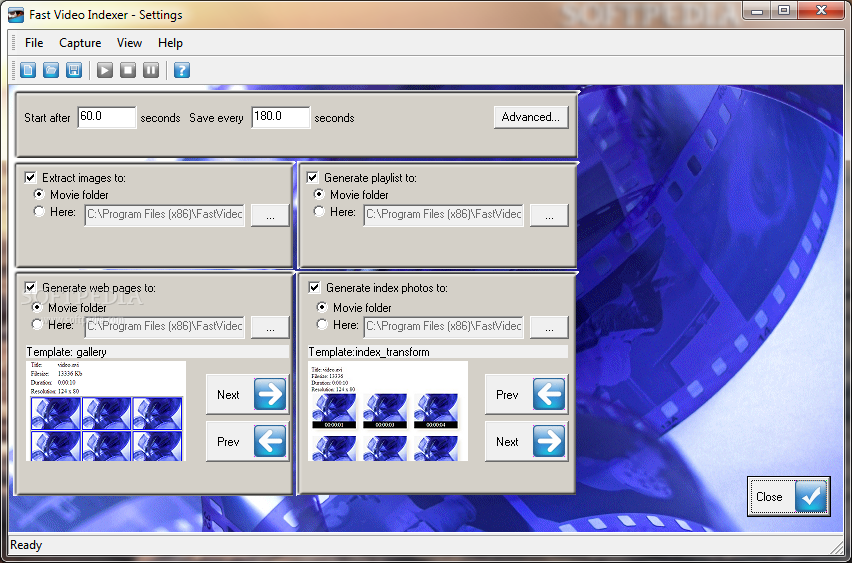Browse folder for Generate web pages path
852x563 pixels.
pyautogui.click(x=270, y=327)
